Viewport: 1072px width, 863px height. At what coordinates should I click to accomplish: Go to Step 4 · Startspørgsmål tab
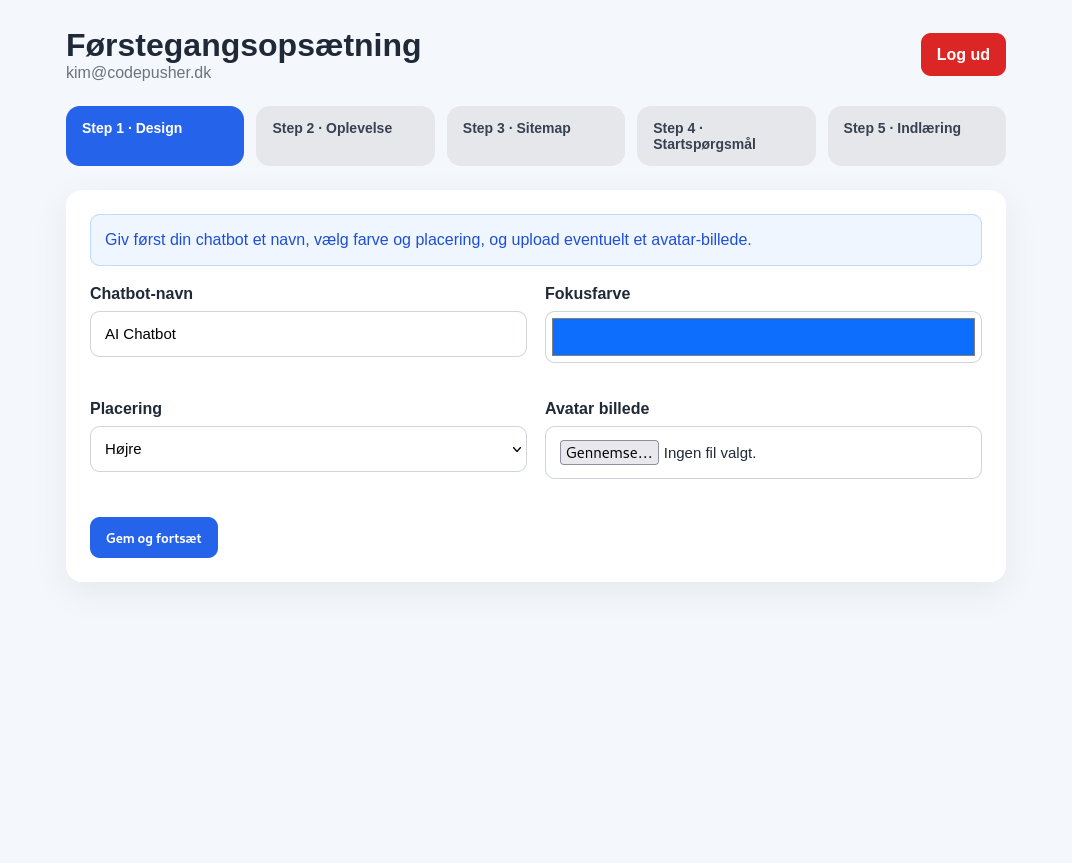coord(725,136)
